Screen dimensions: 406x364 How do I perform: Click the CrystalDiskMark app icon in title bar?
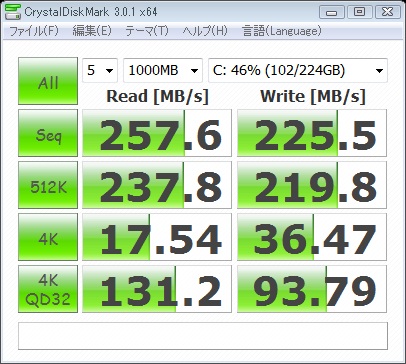pos(13,12)
